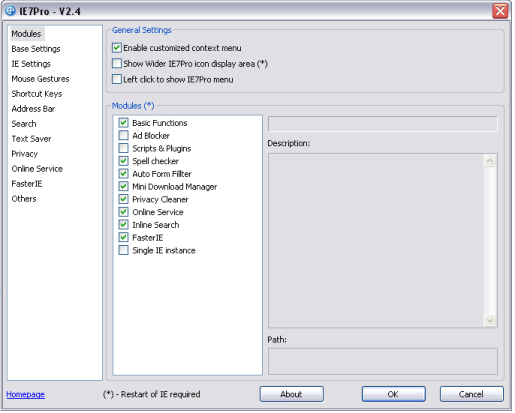Viewport: 515px width, 413px height.
Task: Enable the Ad Blocker module
Action: (x=123, y=135)
